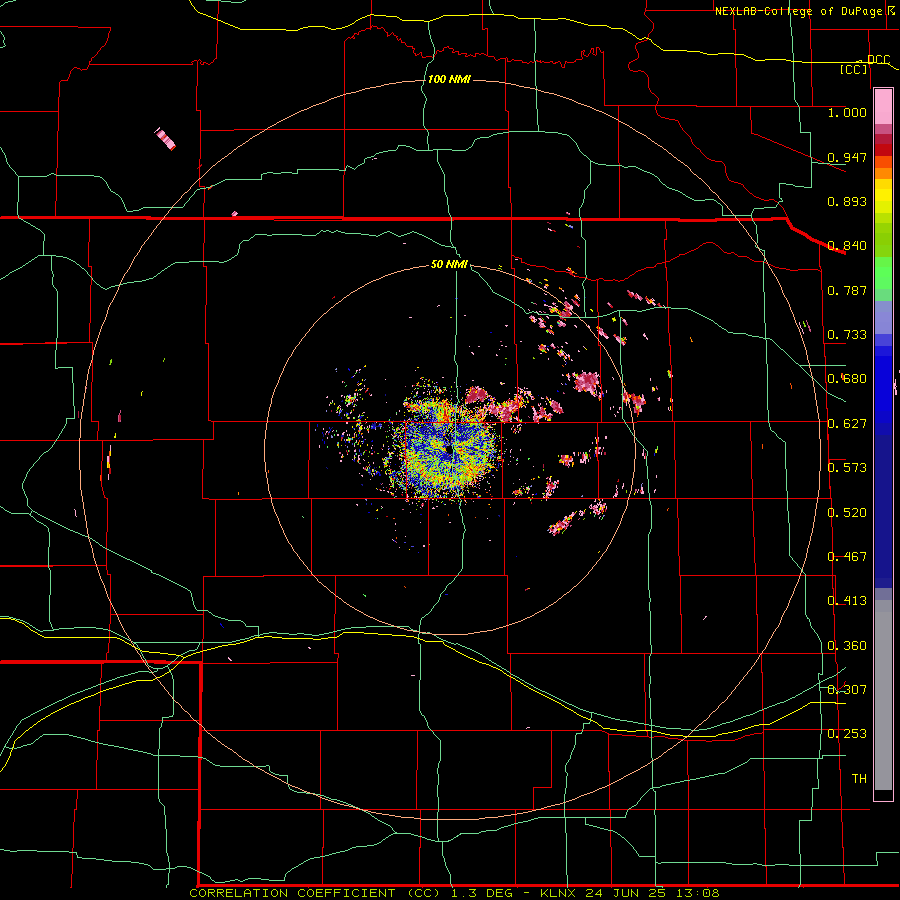Select the 0.520 color scale value

click(x=847, y=513)
